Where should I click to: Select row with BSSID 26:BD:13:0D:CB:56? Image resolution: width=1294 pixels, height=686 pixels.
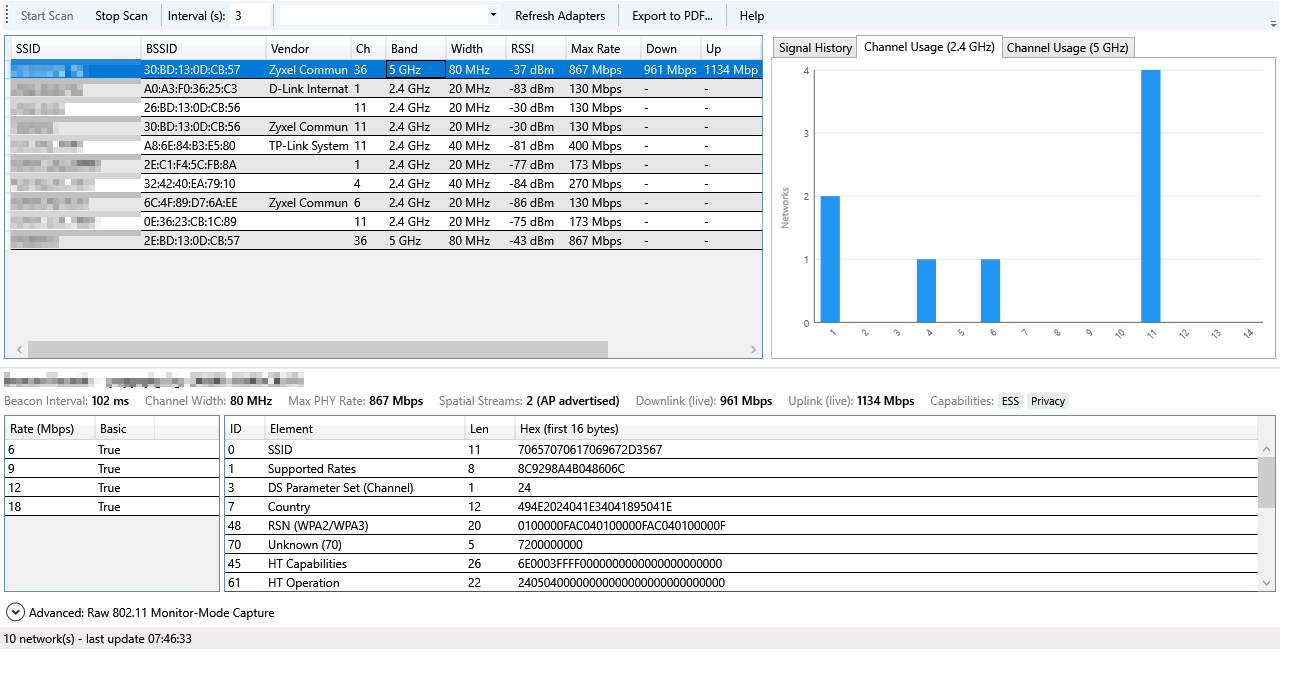point(386,108)
